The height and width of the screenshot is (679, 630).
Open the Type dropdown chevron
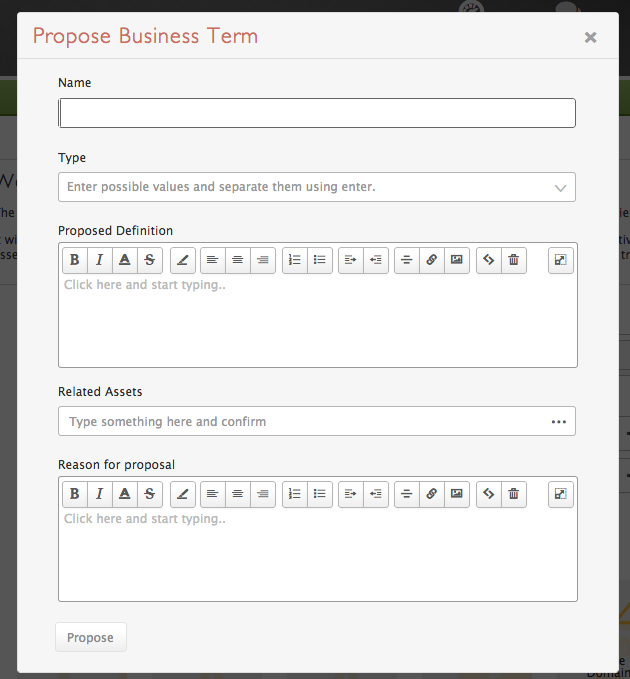pos(561,188)
